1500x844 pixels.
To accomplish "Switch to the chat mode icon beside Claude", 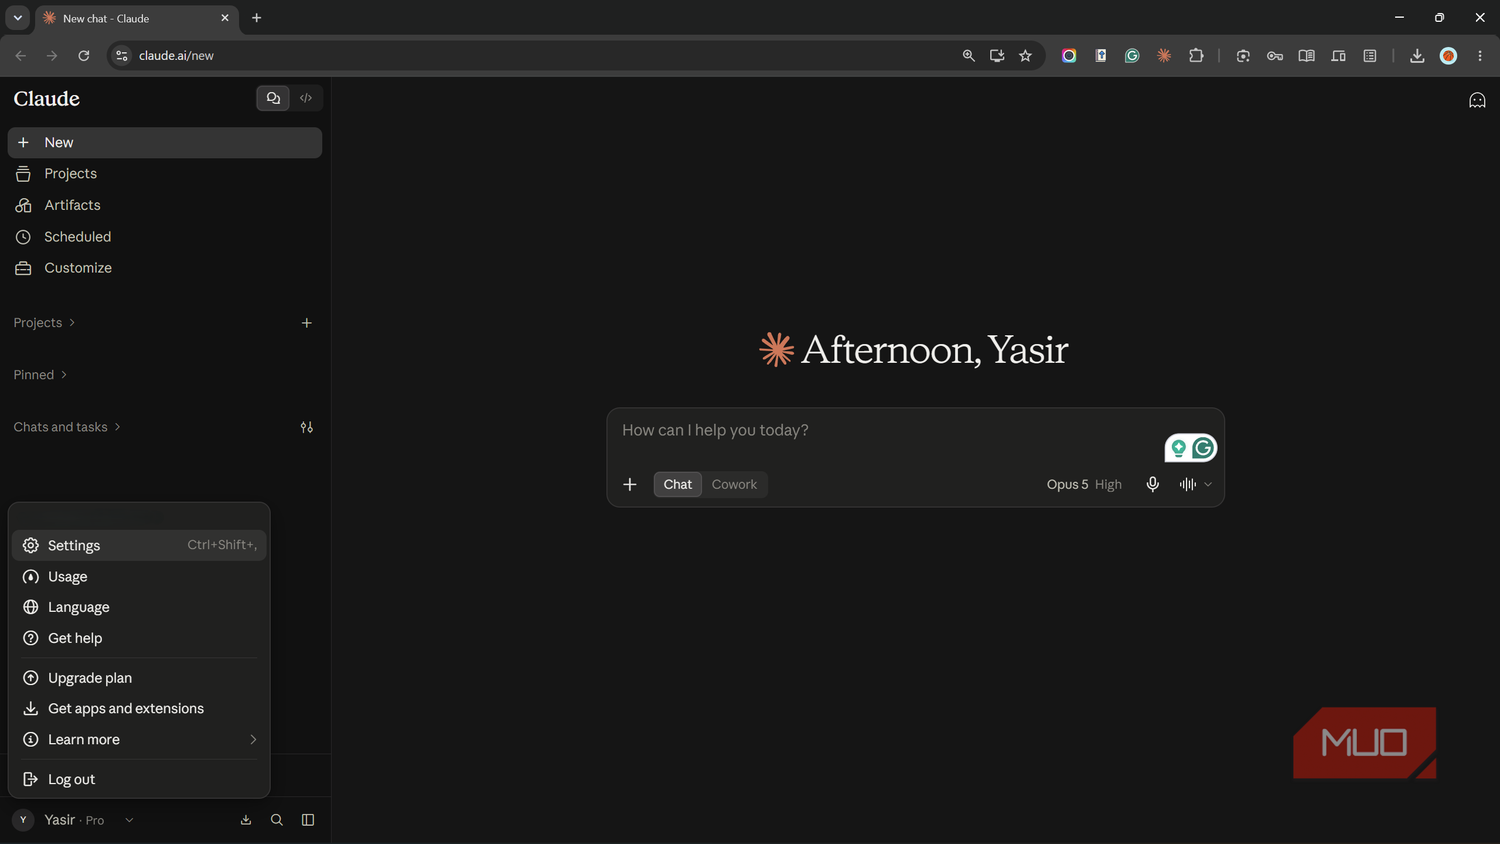I will pos(273,98).
